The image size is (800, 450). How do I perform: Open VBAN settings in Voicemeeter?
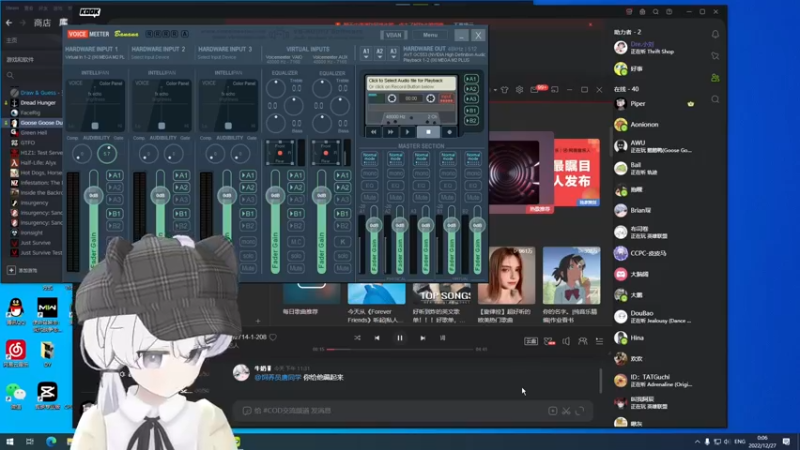coord(393,35)
